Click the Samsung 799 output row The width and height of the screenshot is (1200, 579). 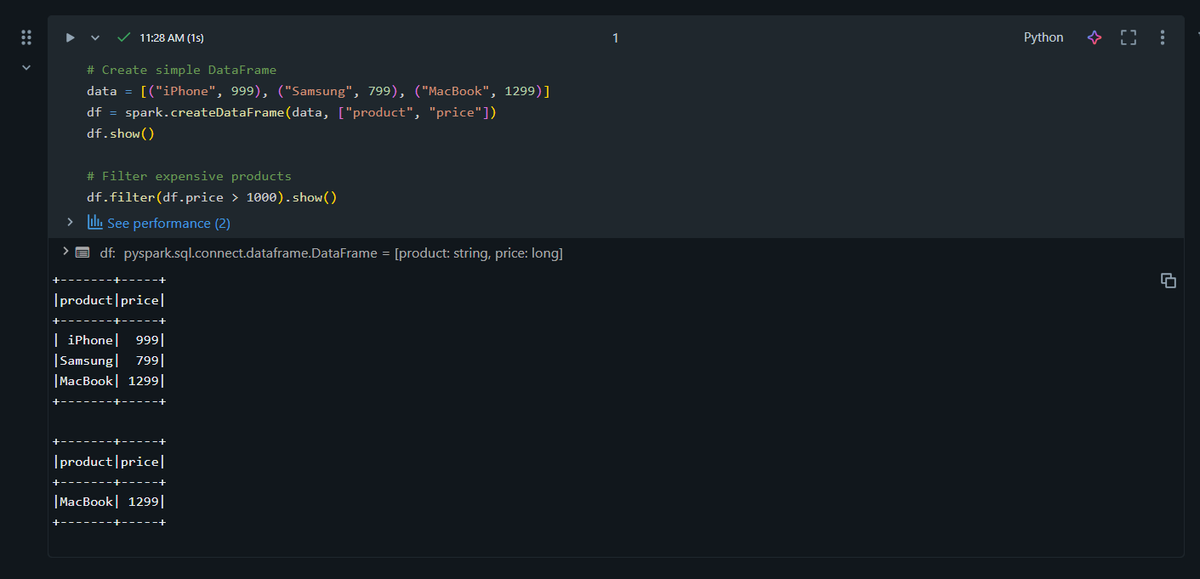(109, 360)
